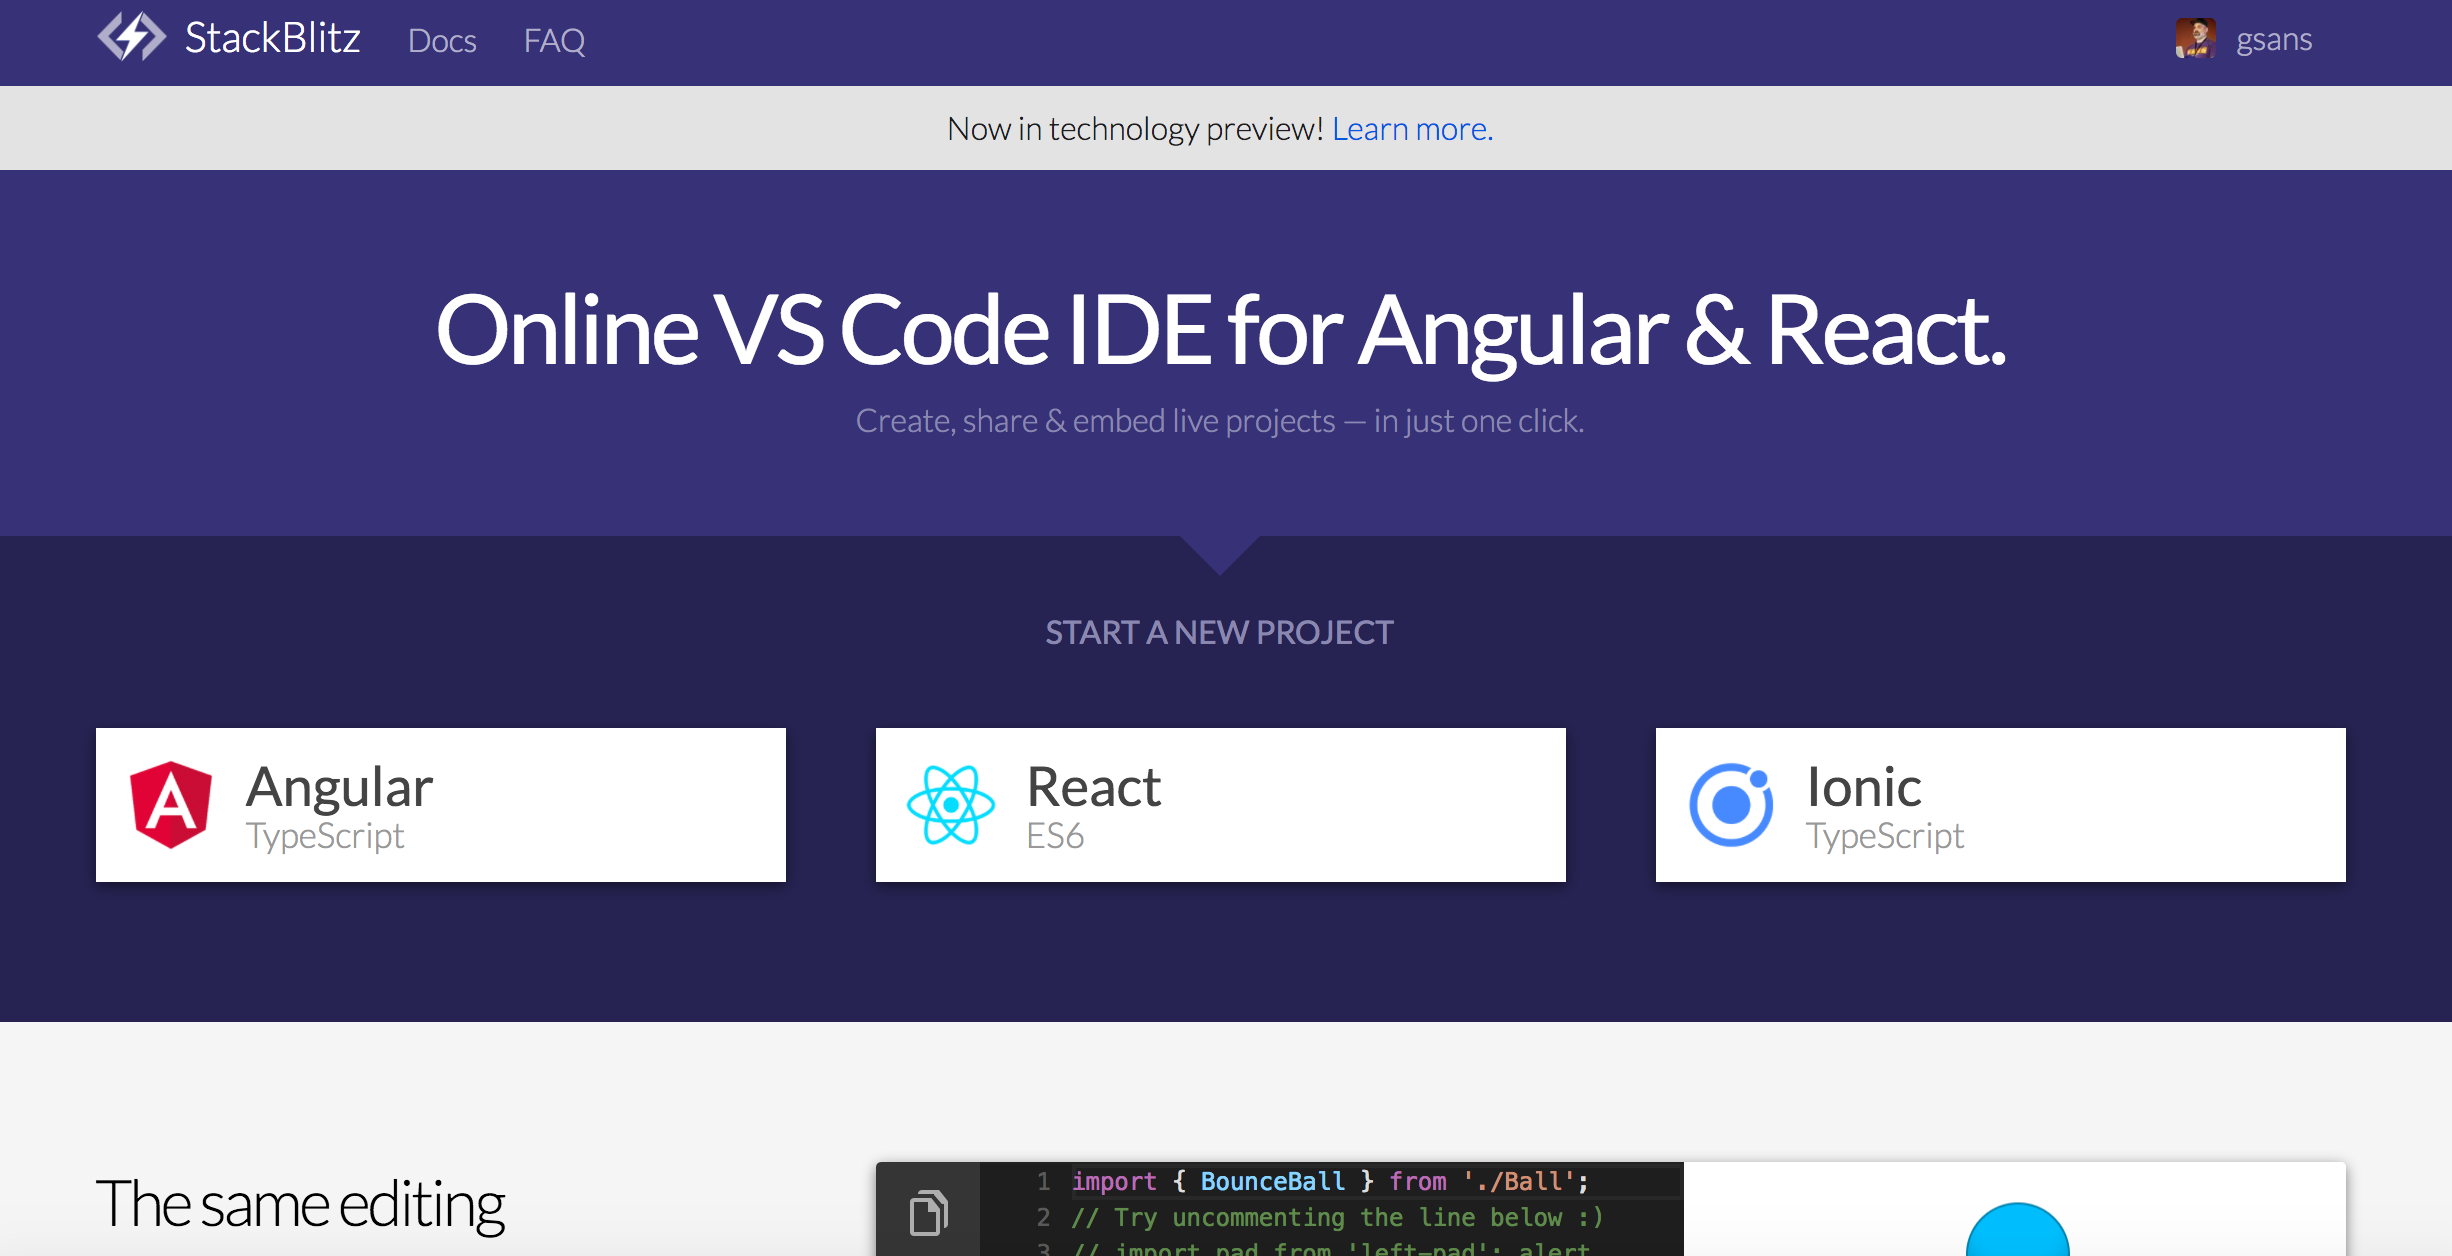The image size is (2452, 1256).
Task: Click the gsans user avatar
Action: pos(2195,39)
